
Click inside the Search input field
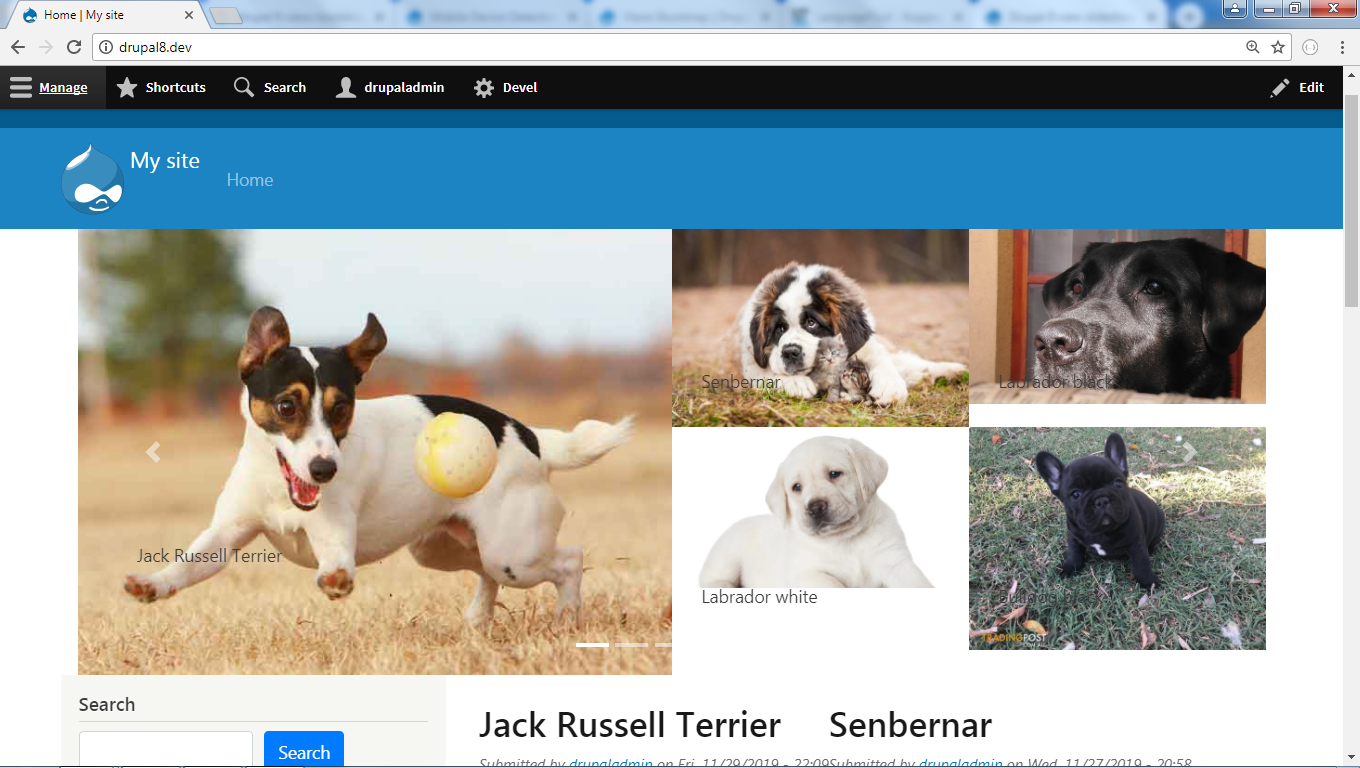(x=165, y=751)
